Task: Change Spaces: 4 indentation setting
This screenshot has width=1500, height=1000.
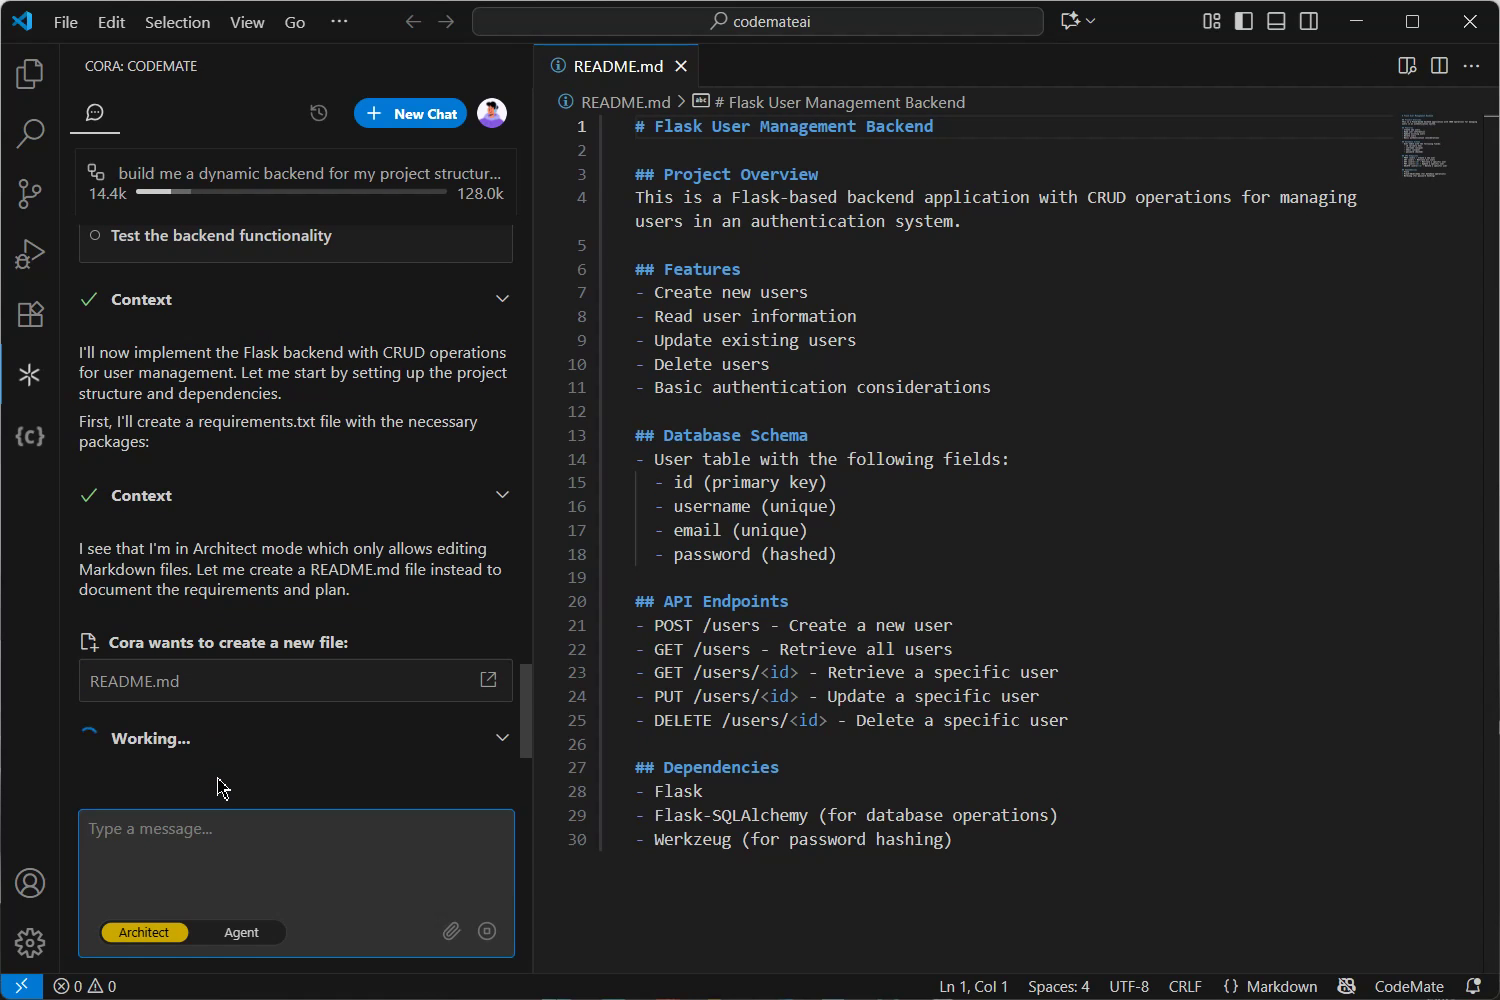Action: tap(1059, 986)
